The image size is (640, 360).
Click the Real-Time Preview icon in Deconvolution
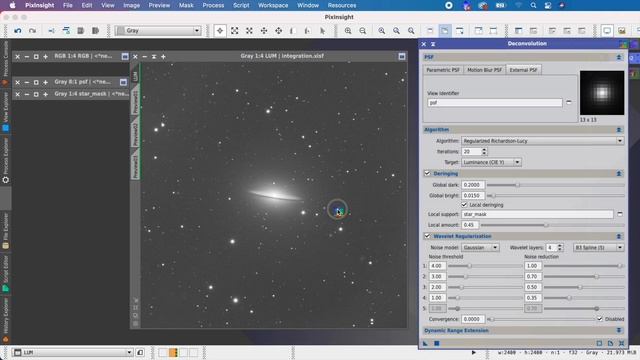click(599, 343)
